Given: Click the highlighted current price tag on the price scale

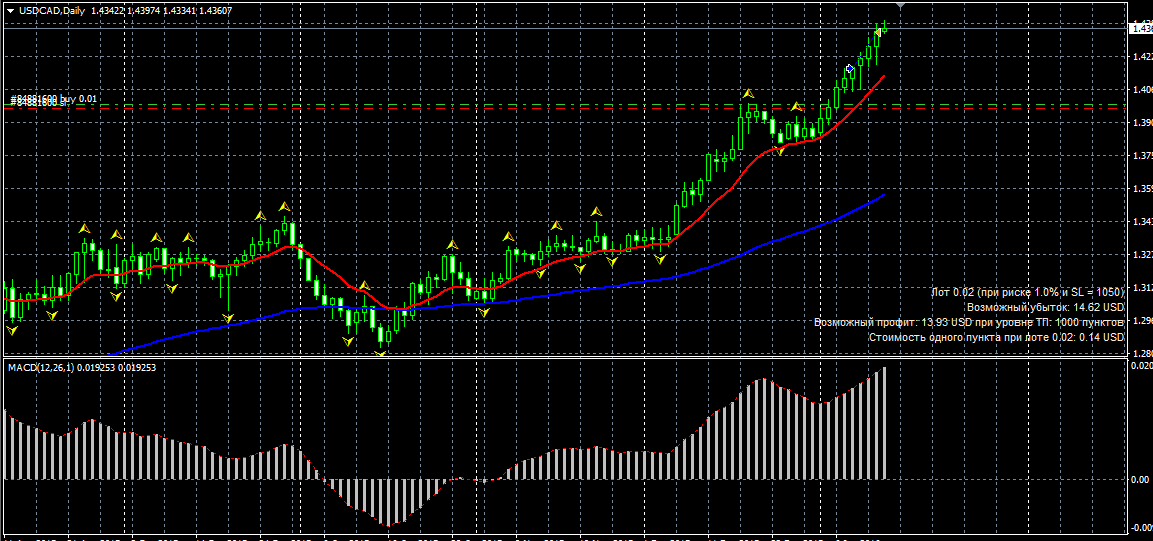Looking at the screenshot, I should (1140, 29).
